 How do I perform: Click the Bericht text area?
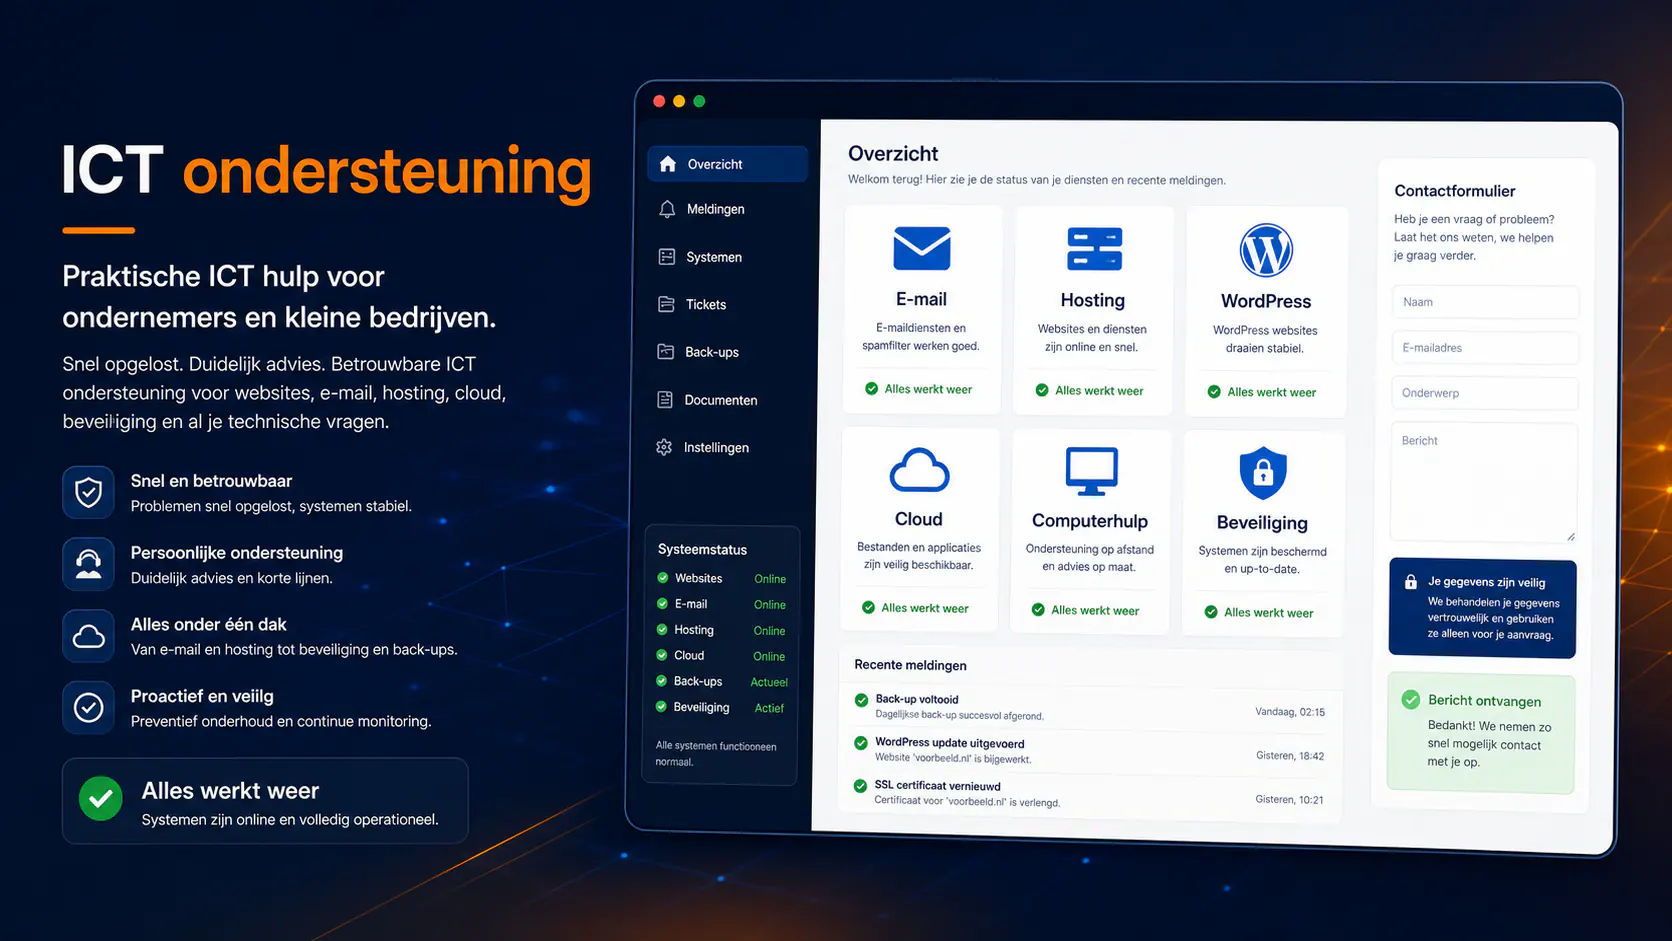1483,483
